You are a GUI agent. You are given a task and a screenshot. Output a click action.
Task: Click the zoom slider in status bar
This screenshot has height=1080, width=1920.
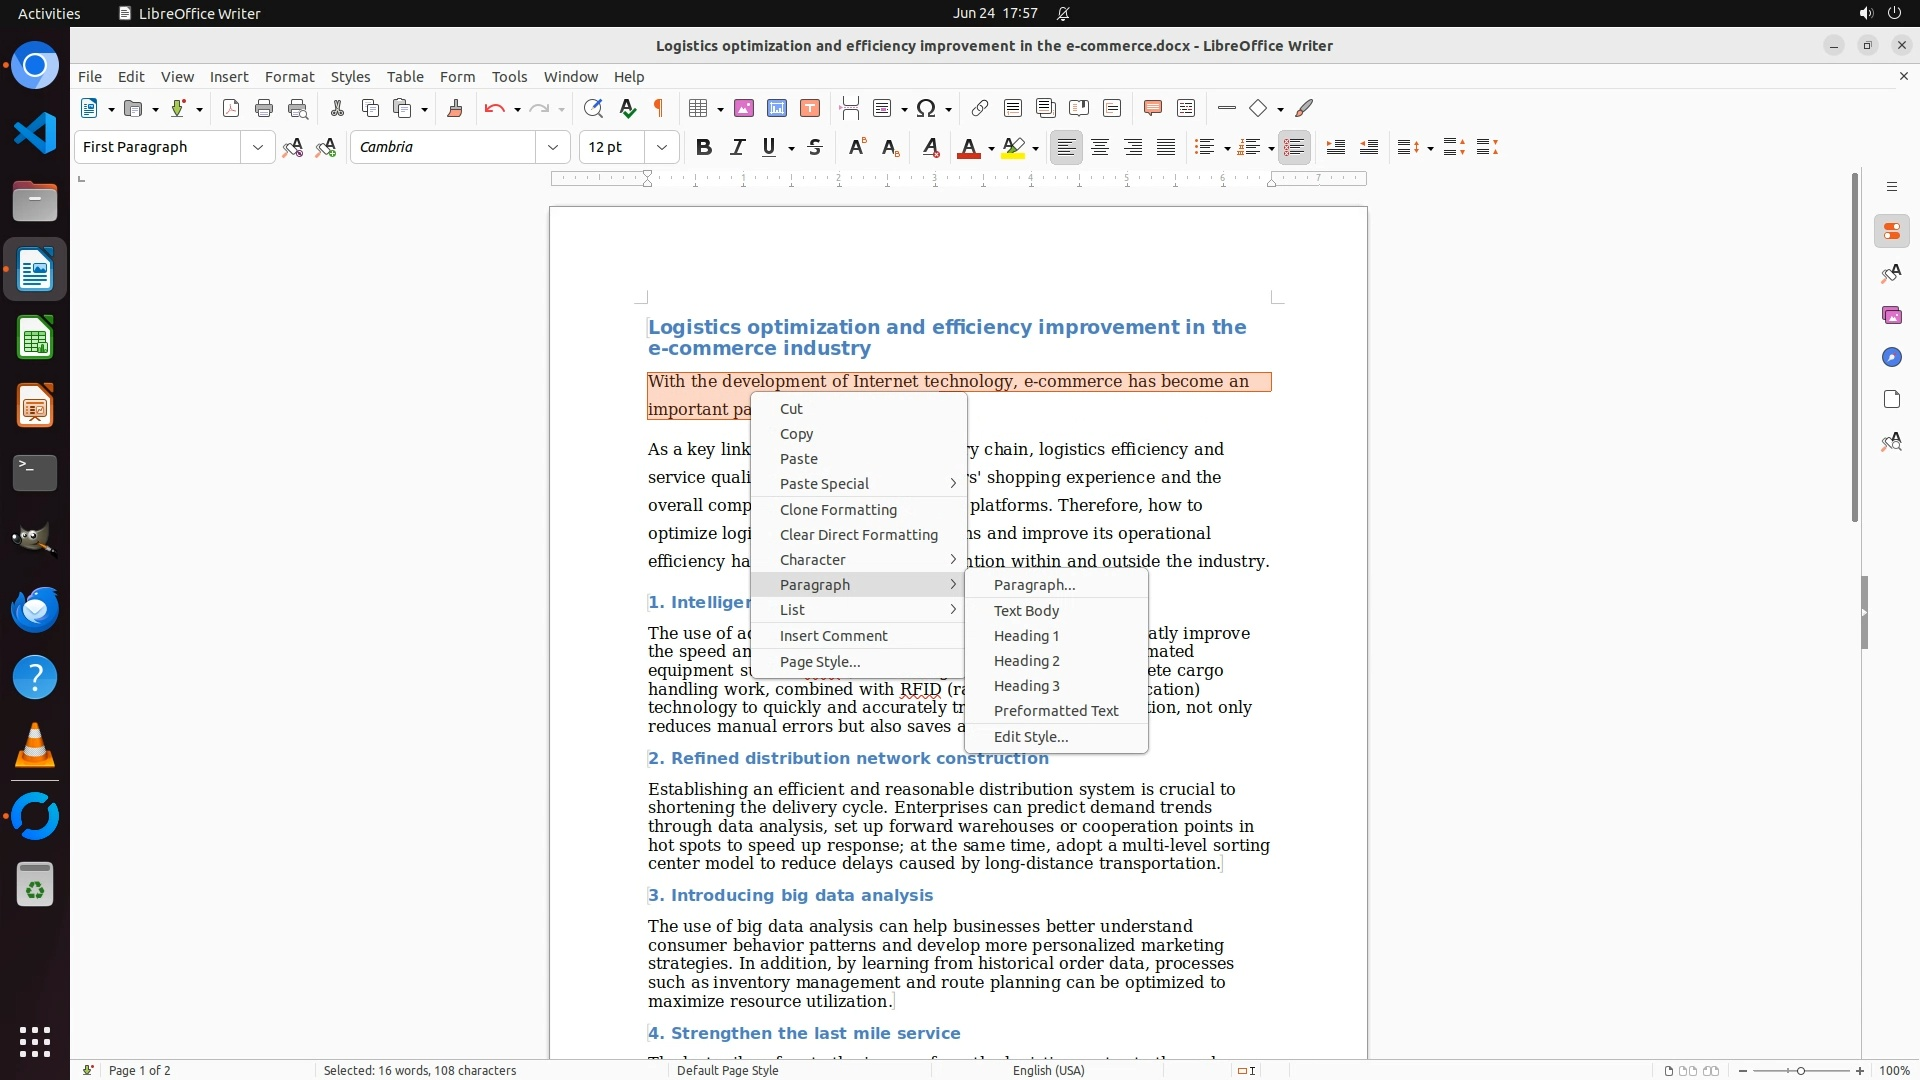tap(1800, 1071)
